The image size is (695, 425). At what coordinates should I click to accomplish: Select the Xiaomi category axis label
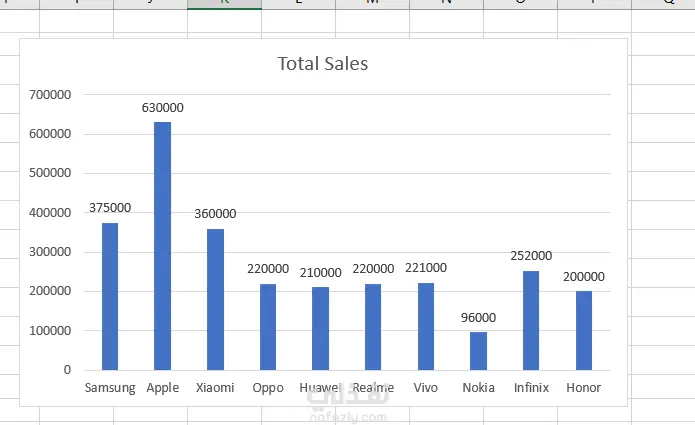(x=215, y=388)
